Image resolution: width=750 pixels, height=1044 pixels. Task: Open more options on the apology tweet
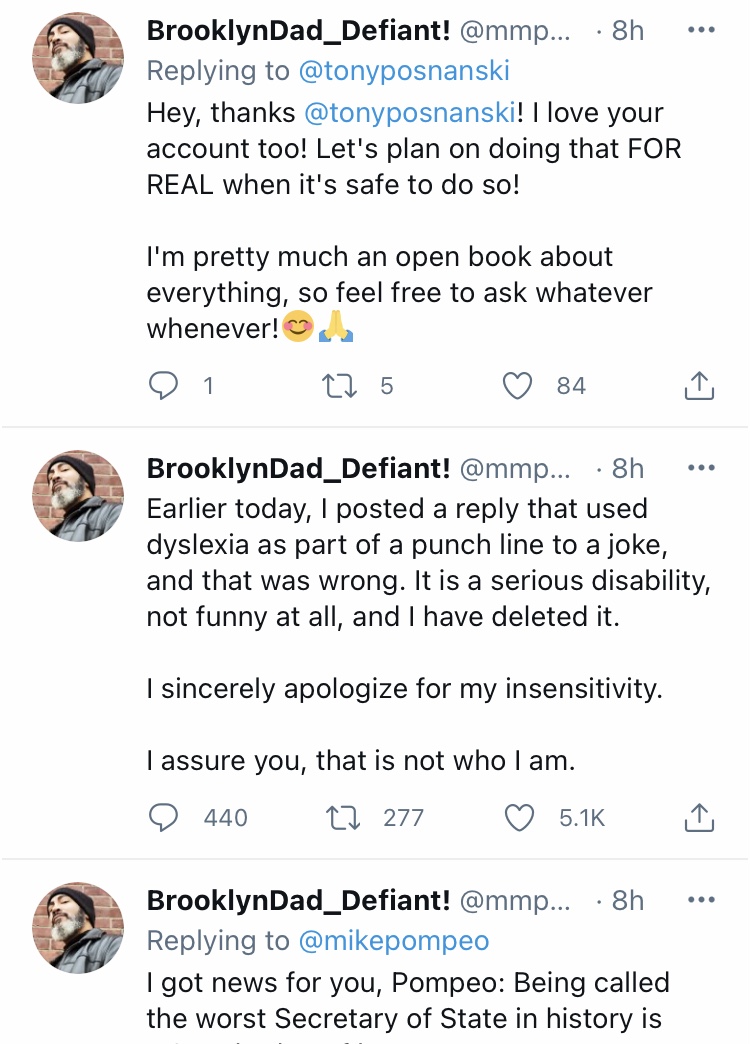tap(701, 468)
